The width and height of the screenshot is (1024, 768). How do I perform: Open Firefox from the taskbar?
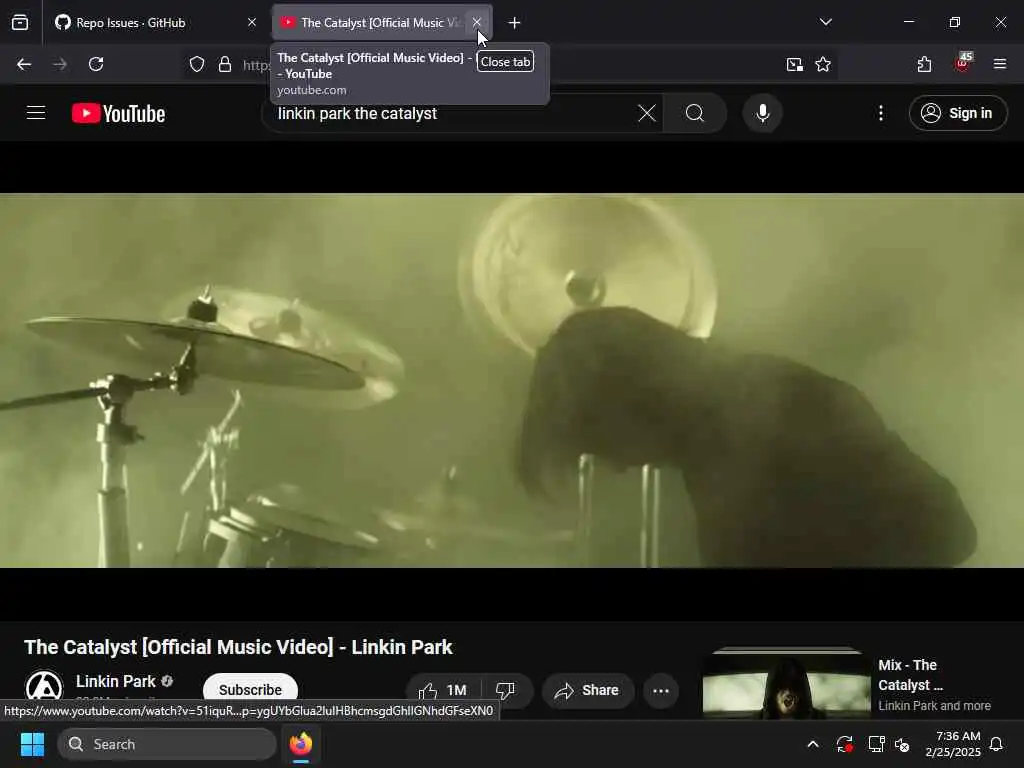pyautogui.click(x=301, y=744)
